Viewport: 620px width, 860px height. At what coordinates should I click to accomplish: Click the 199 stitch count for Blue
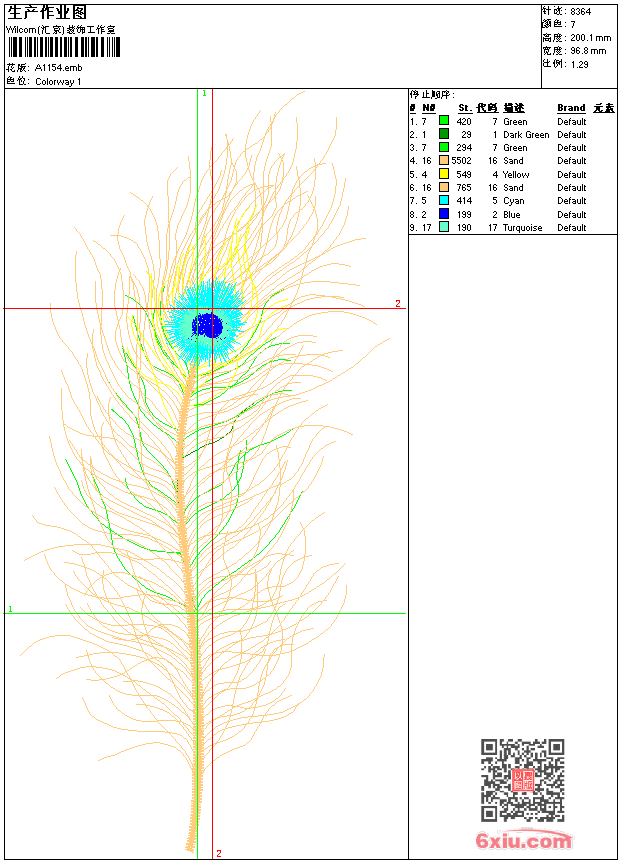click(464, 214)
